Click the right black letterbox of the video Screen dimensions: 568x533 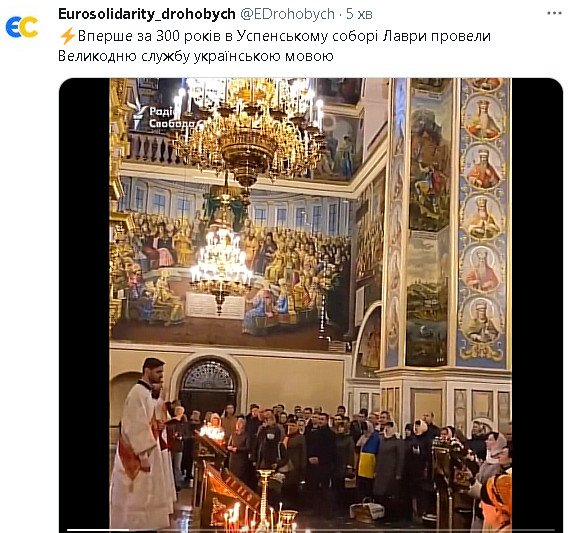click(x=537, y=304)
